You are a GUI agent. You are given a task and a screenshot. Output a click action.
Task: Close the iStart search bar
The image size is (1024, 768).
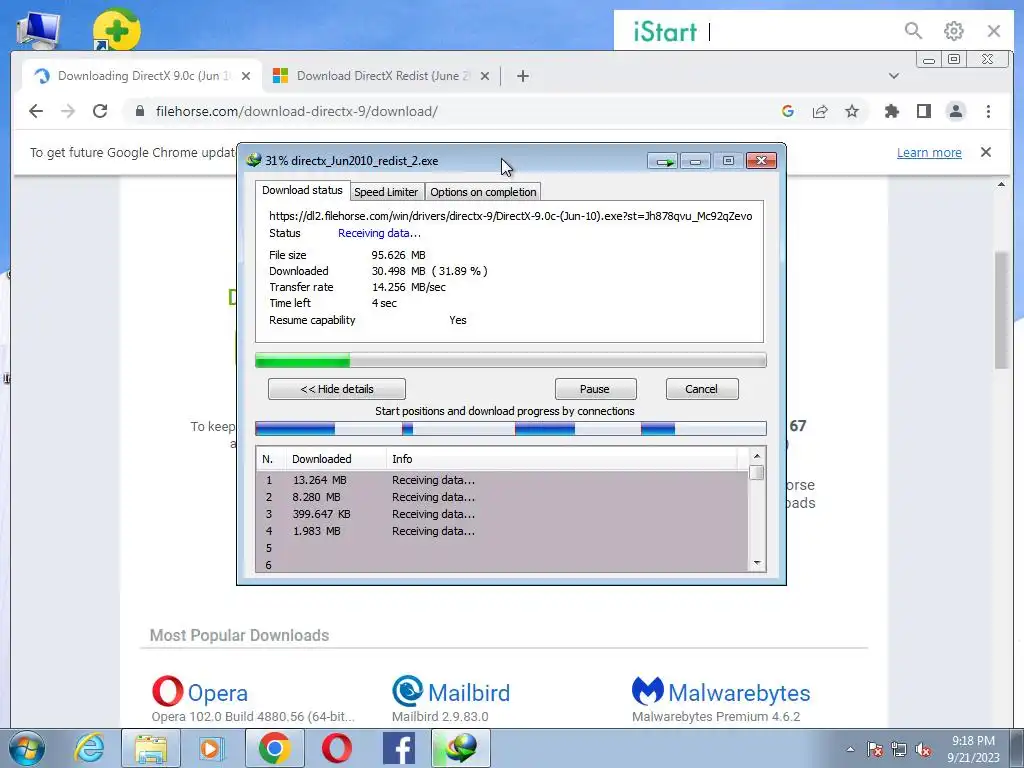(x=994, y=31)
